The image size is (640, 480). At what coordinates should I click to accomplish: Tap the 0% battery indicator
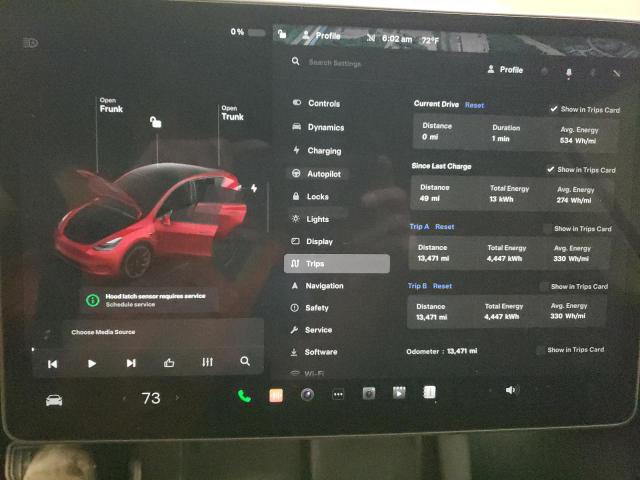247,32
